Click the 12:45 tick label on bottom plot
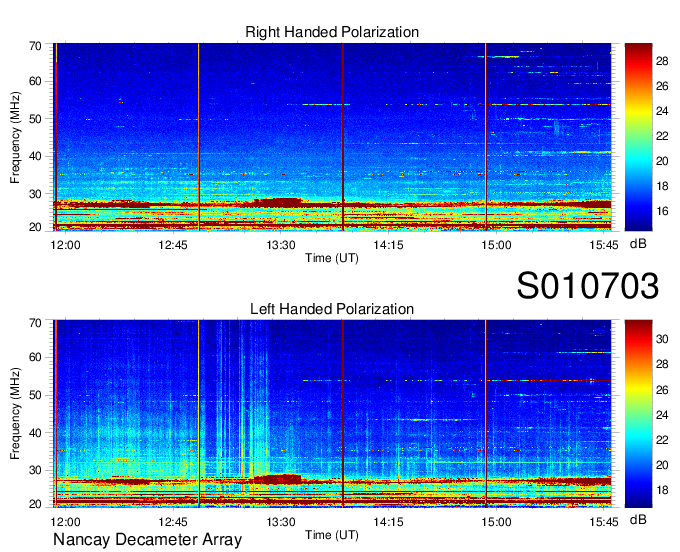Image resolution: width=680 pixels, height=552 pixels. point(173,522)
